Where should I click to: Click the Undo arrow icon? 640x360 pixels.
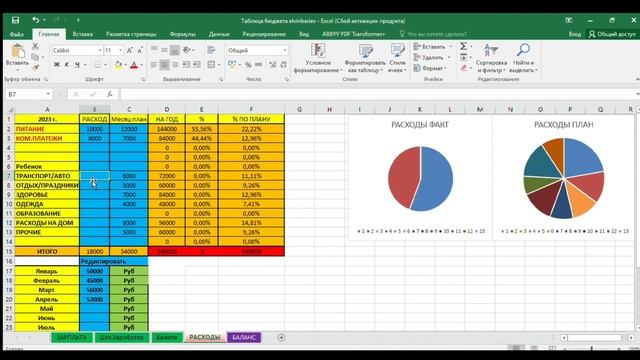36,20
